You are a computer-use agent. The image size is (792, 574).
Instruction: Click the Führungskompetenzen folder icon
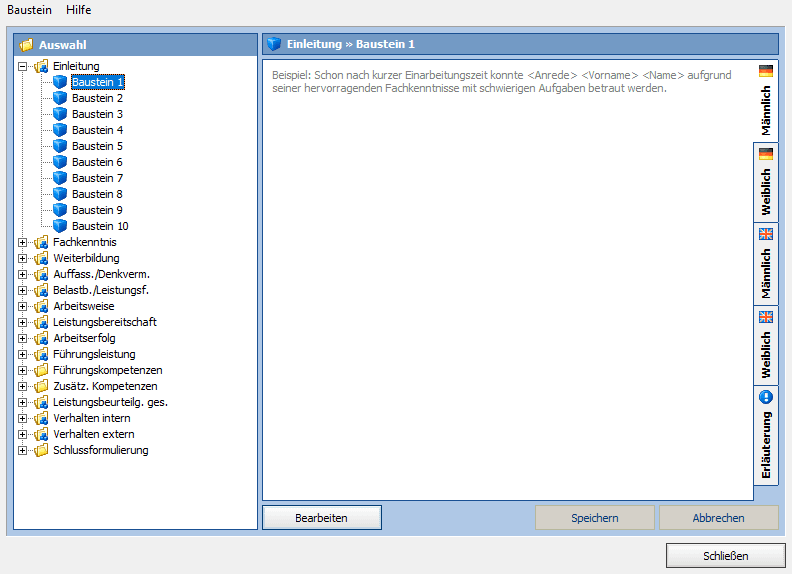(x=41, y=370)
